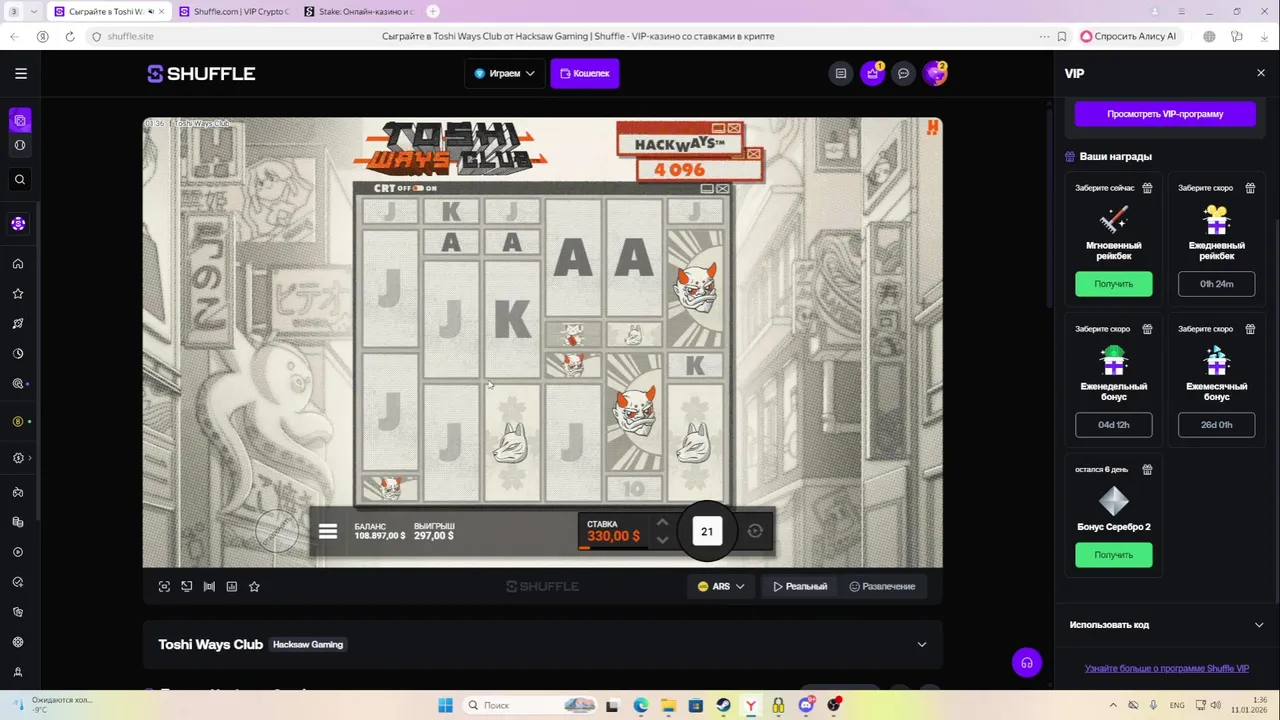Open the rocket icon in sidebar
The width and height of the screenshot is (1280, 720).
18,324
